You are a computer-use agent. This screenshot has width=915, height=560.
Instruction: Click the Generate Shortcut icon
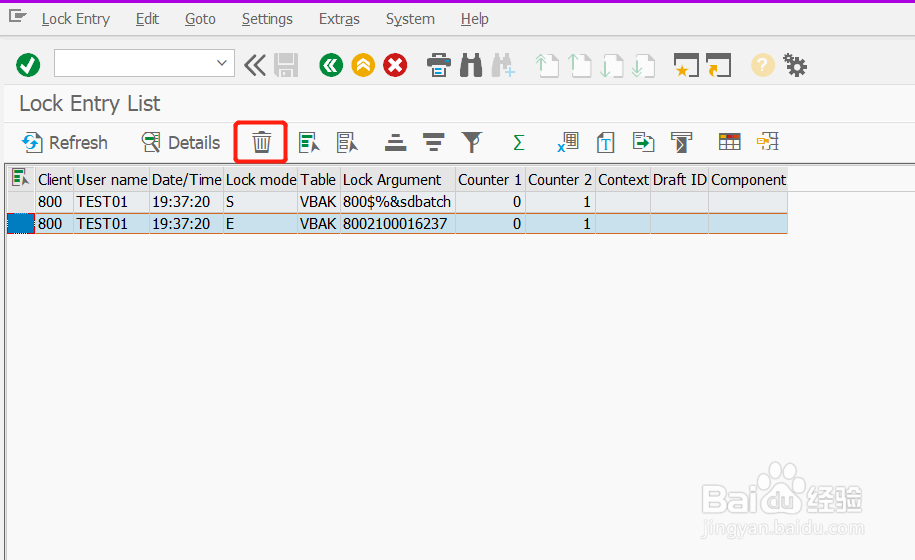click(718, 65)
